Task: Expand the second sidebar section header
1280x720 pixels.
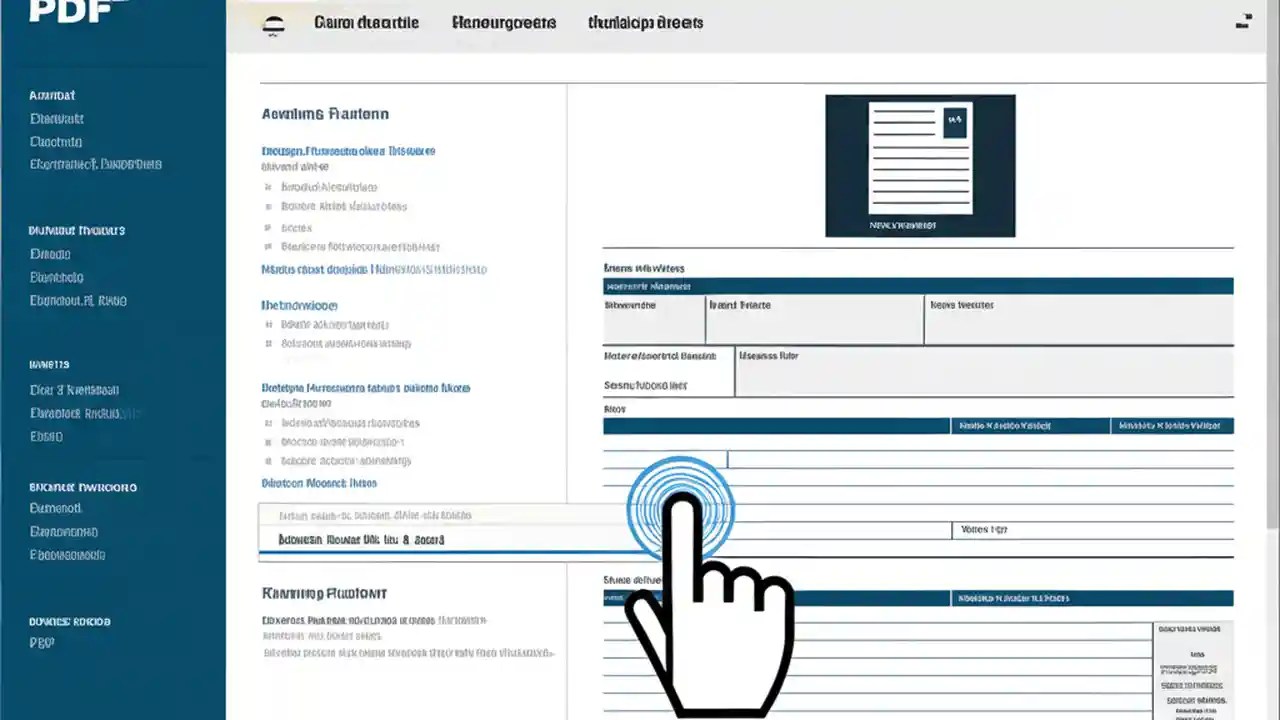Action: (76, 230)
